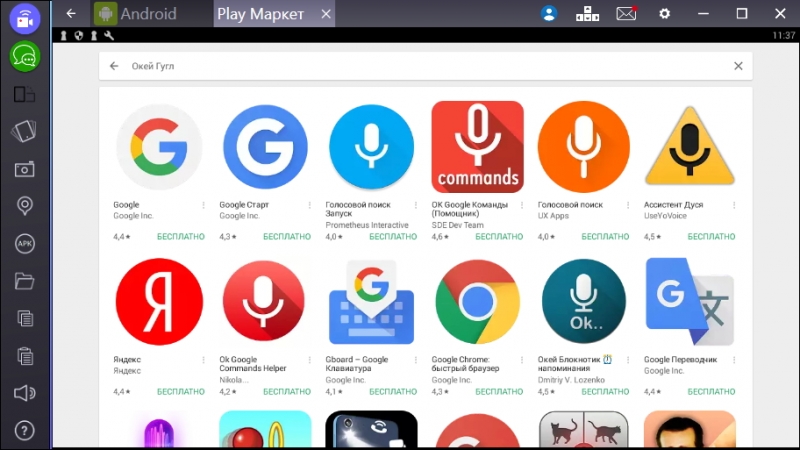Image resolution: width=800 pixels, height=450 pixels.
Task: Click БЕСПЛАТНО under Ассистент Дуся
Action: tap(711, 237)
